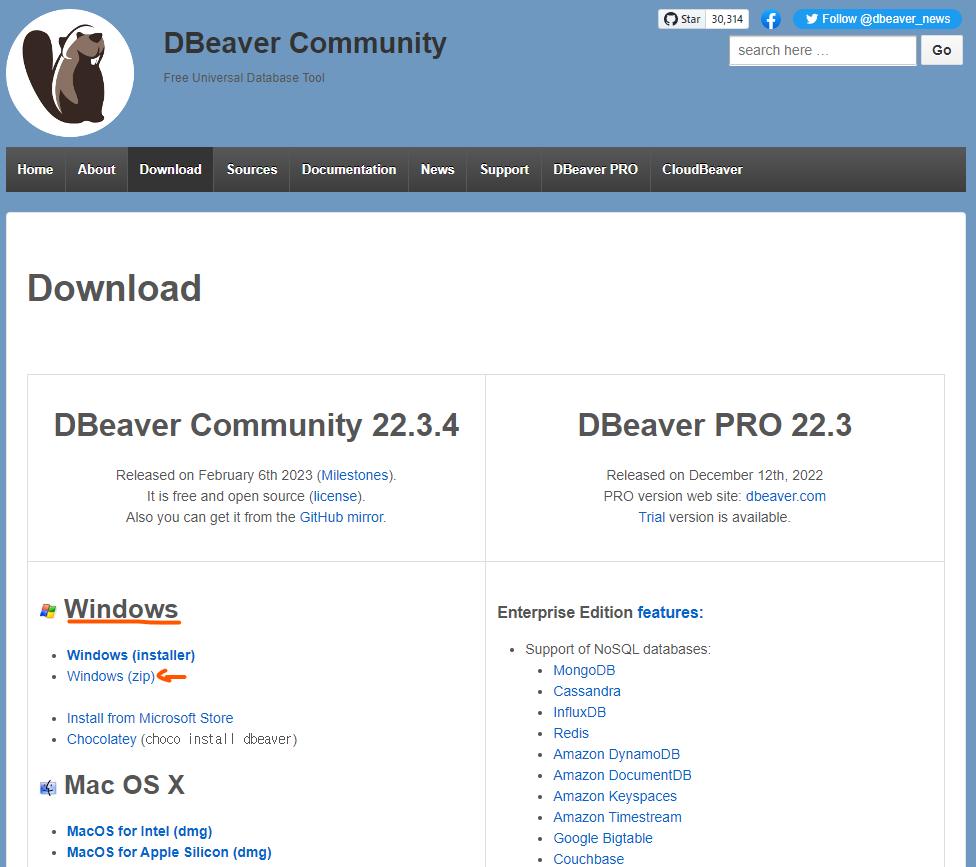976x867 pixels.
Task: Focus the search here input field
Action: pyautogui.click(x=822, y=50)
